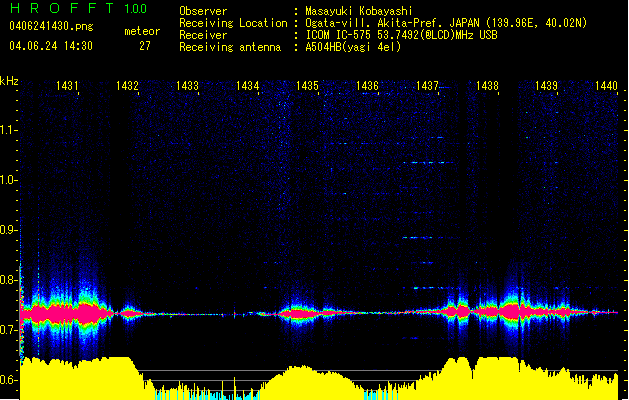Click time marker 1439
The width and height of the screenshot is (629, 400).
click(546, 86)
